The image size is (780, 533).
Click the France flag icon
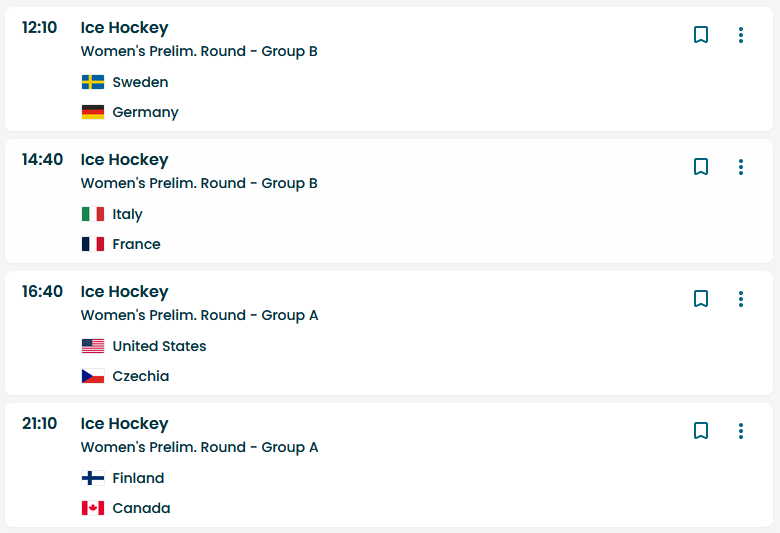pos(93,244)
